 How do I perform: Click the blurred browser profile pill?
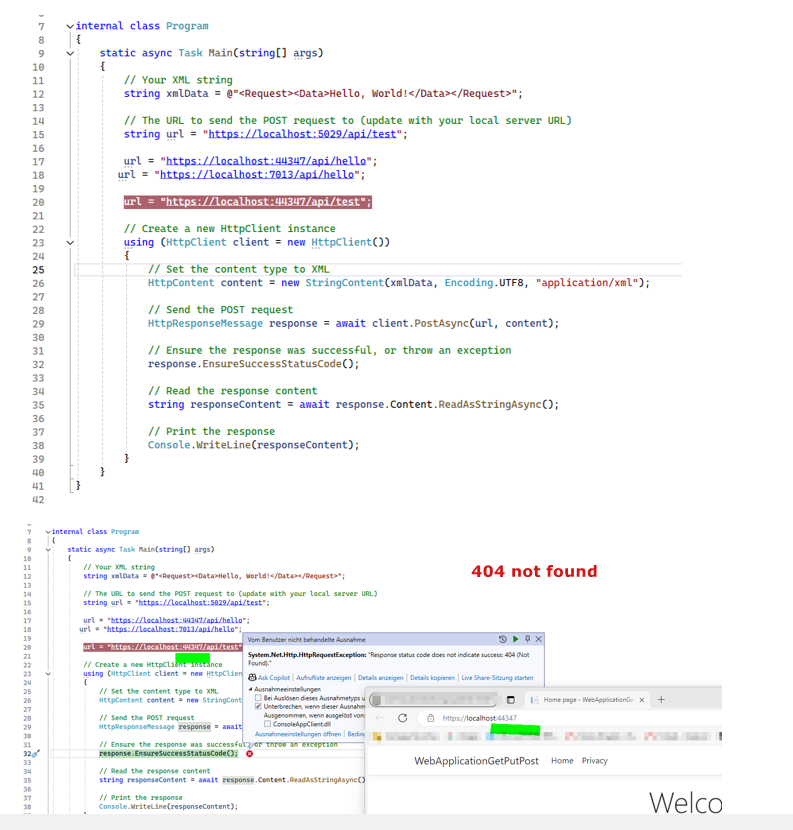tap(434, 700)
